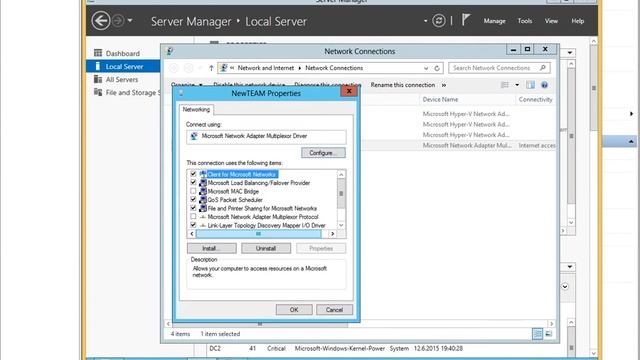Open notifications flag in Server Manager
The height and width of the screenshot is (360, 640).
coord(466,20)
